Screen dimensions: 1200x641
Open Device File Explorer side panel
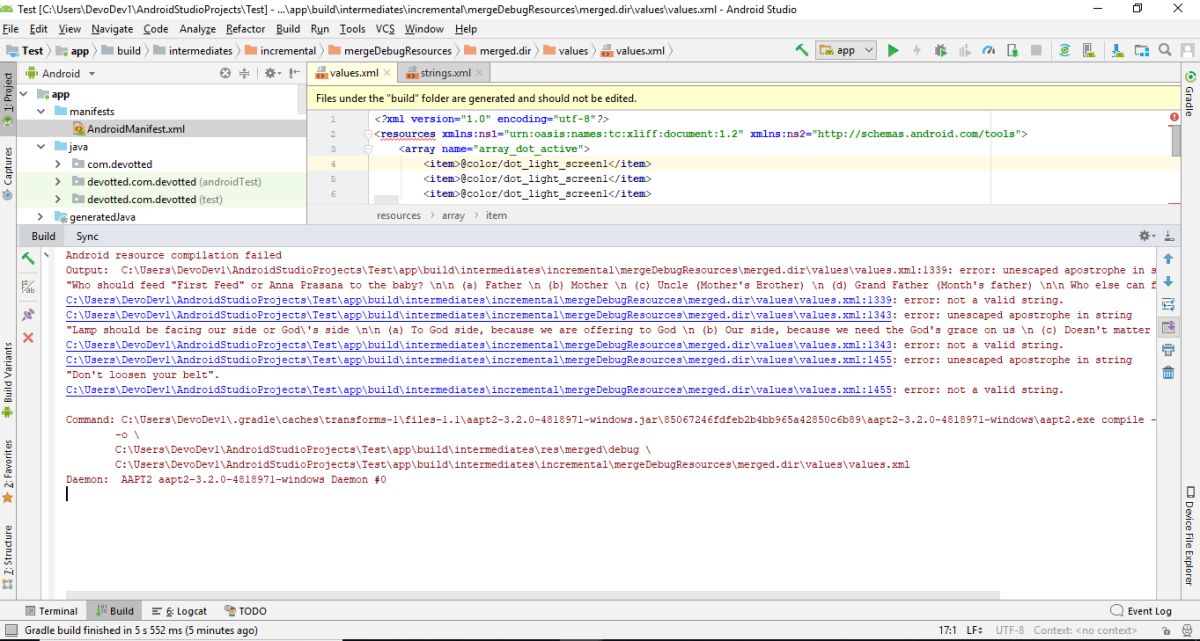pos(1190,536)
